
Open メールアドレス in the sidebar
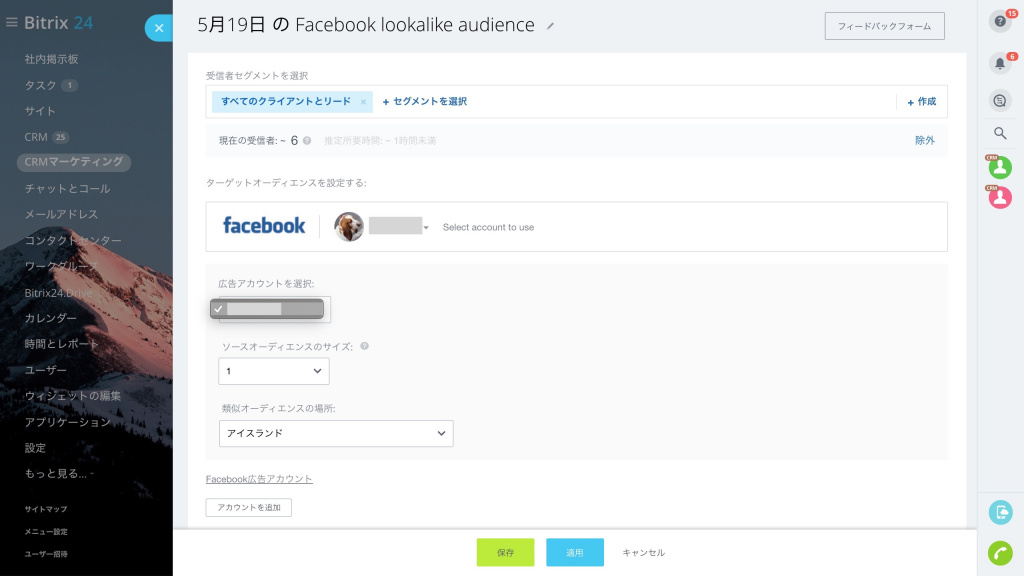pyautogui.click(x=61, y=214)
